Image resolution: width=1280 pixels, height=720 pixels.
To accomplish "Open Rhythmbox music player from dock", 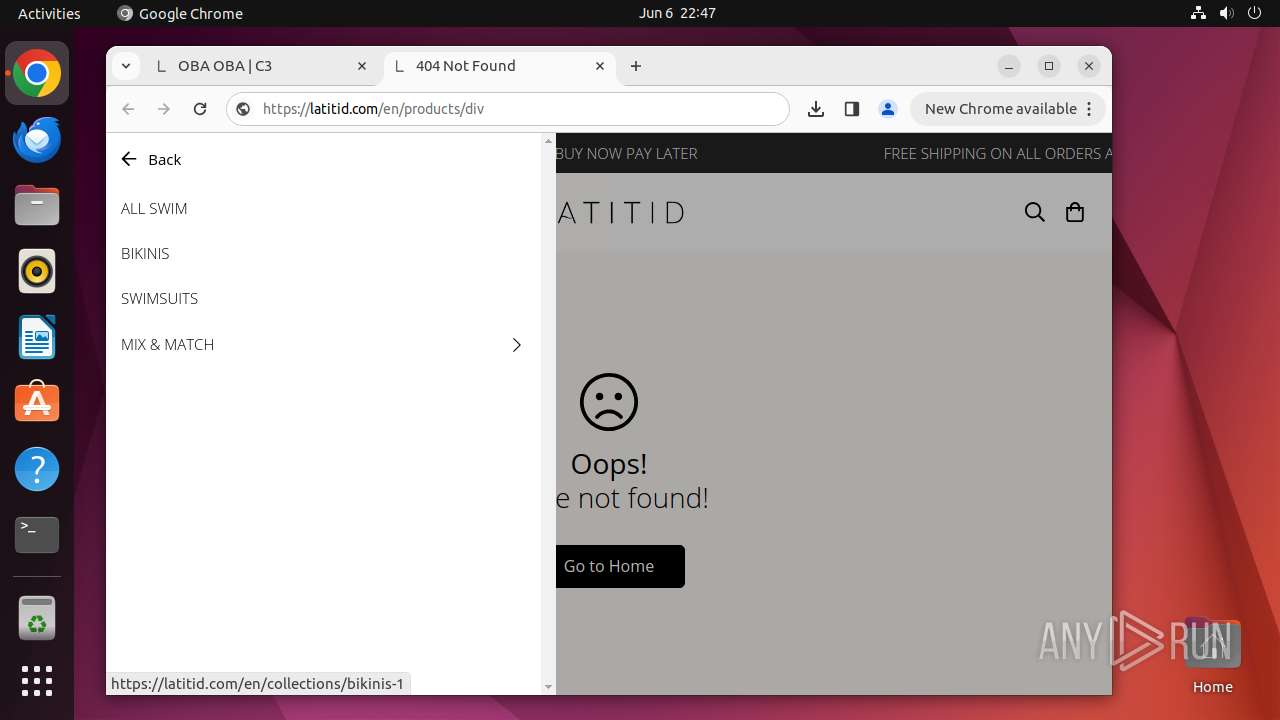I will tap(37, 271).
